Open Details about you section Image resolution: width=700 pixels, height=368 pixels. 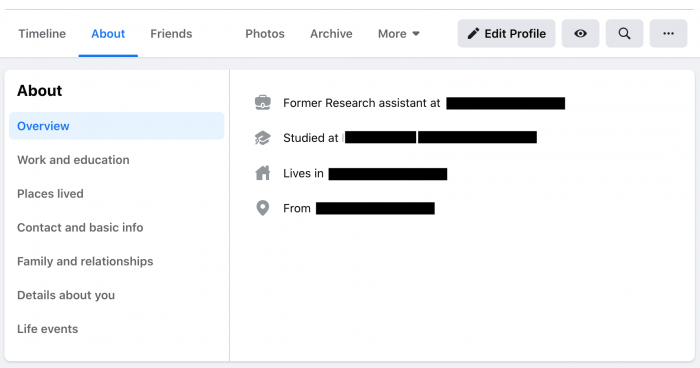point(66,295)
